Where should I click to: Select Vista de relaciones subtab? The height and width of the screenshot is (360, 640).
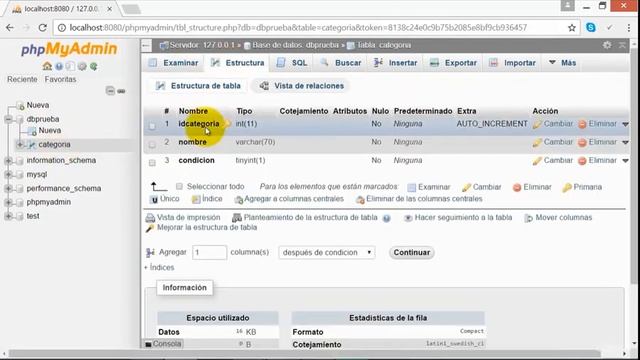tap(302, 86)
